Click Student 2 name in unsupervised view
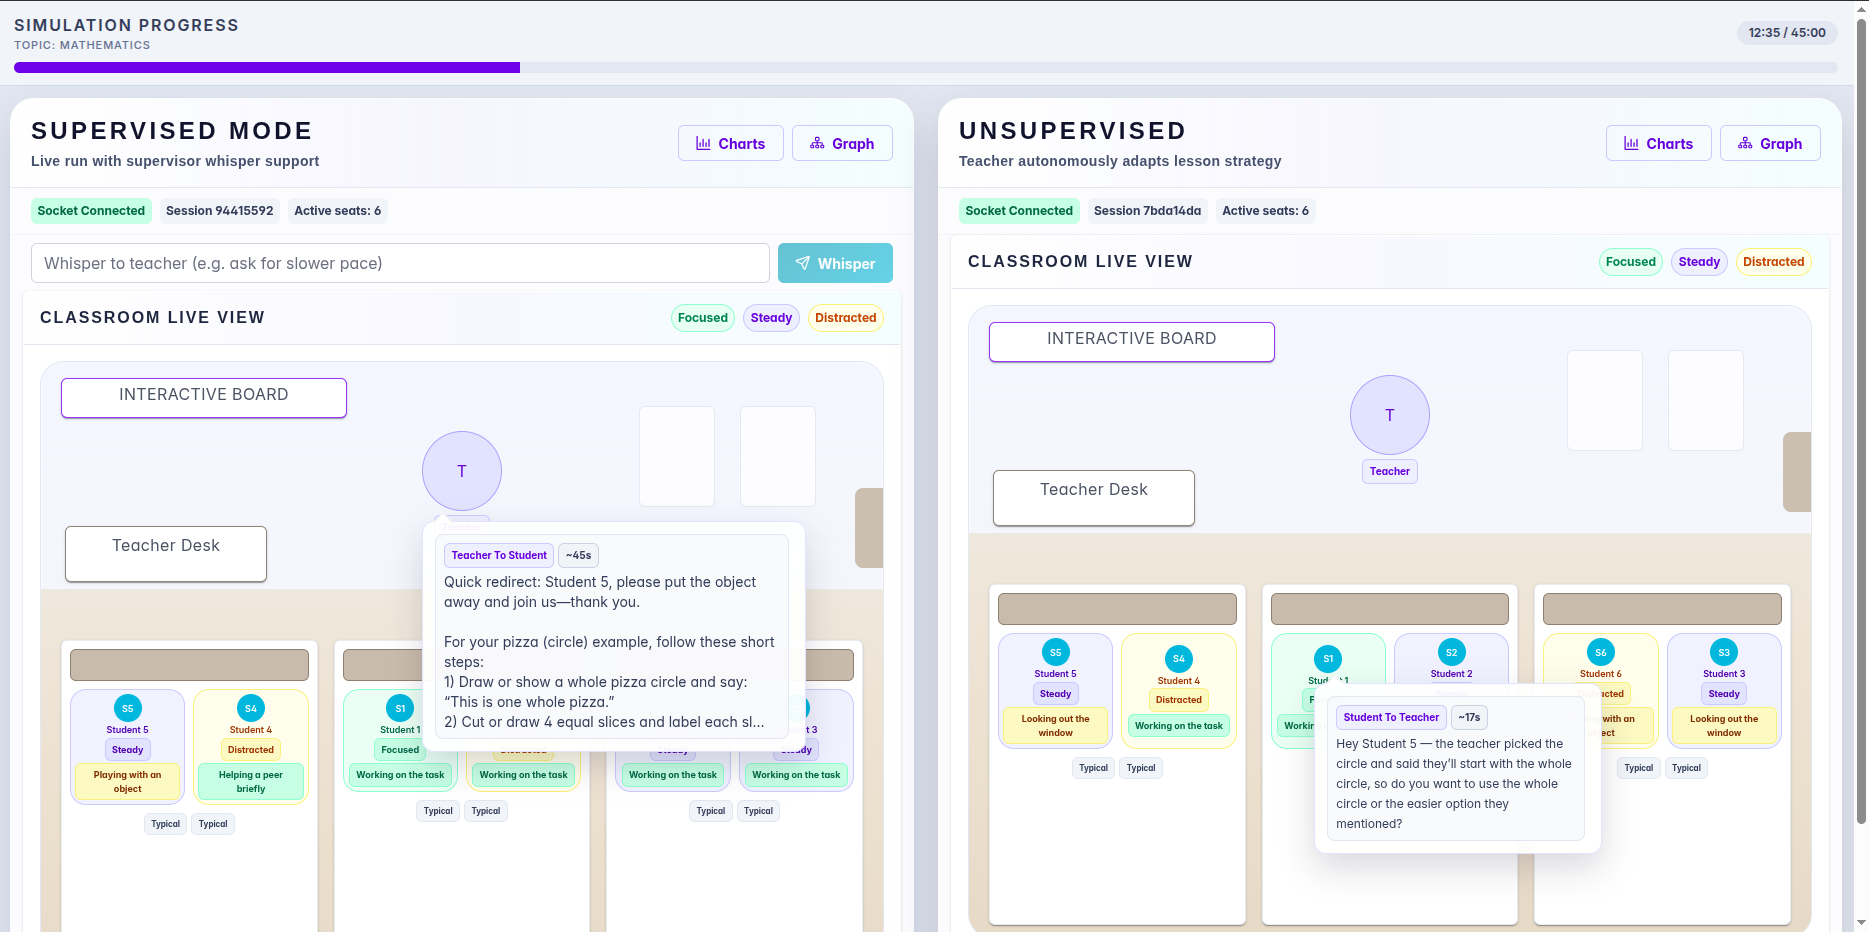This screenshot has height=932, width=1869. coord(1451,674)
